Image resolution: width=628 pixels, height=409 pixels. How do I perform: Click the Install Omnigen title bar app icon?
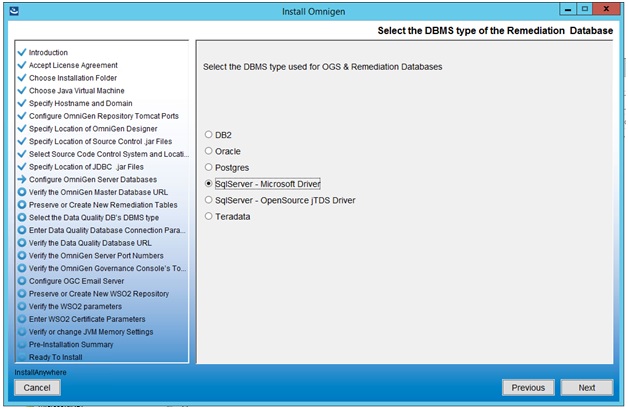click(14, 11)
